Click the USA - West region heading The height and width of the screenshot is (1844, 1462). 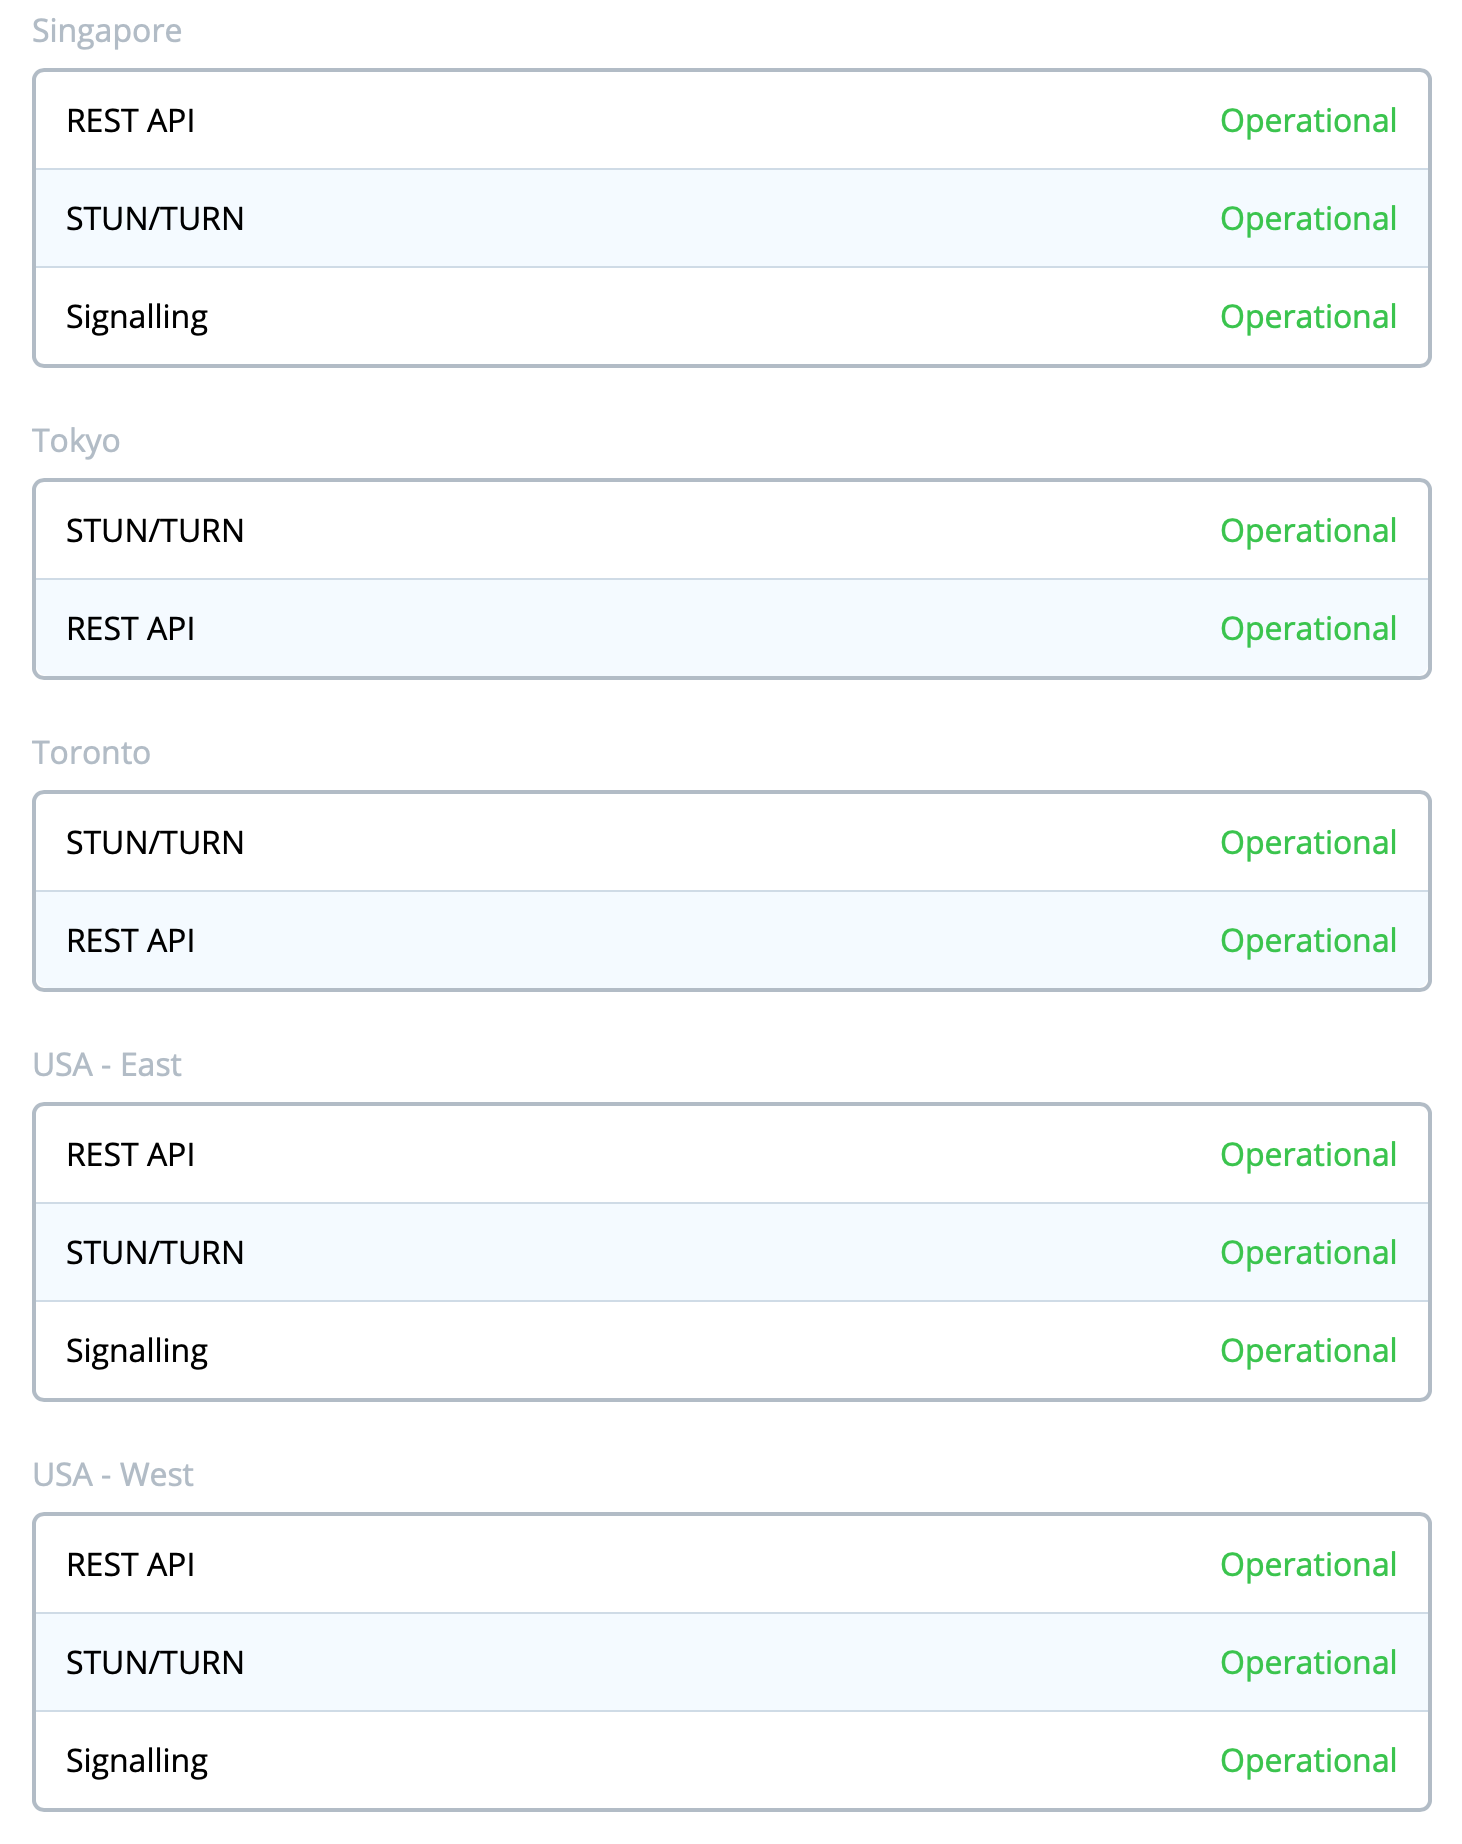113,1475
